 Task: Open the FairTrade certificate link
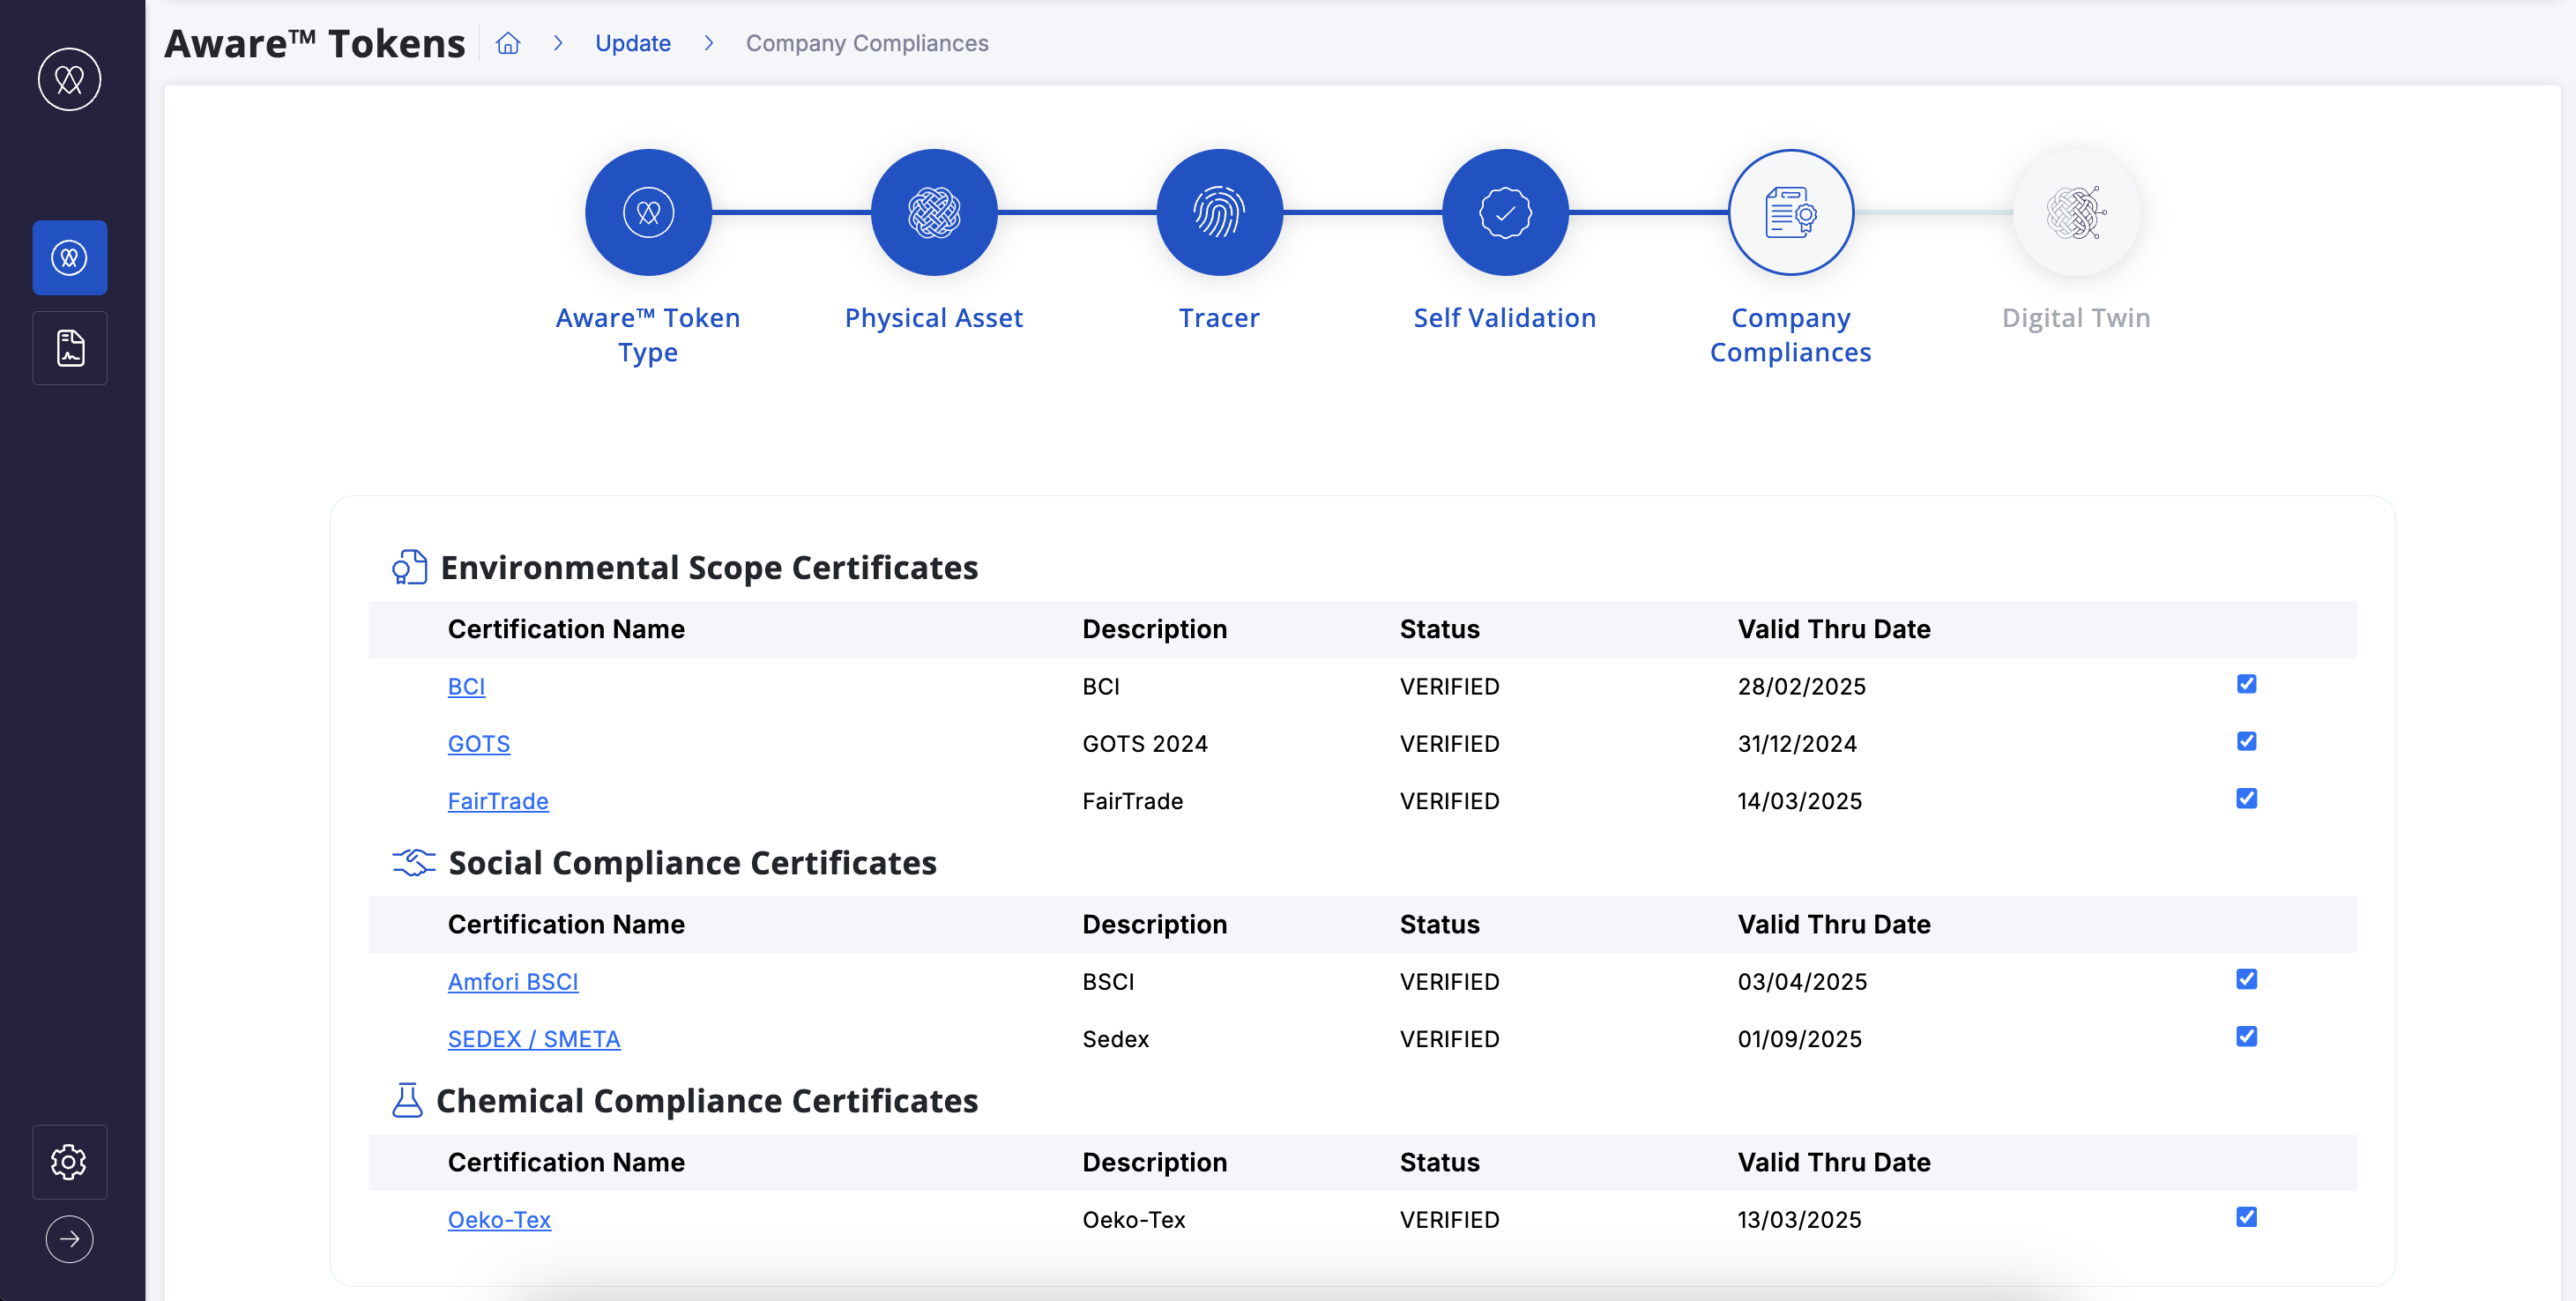point(497,801)
